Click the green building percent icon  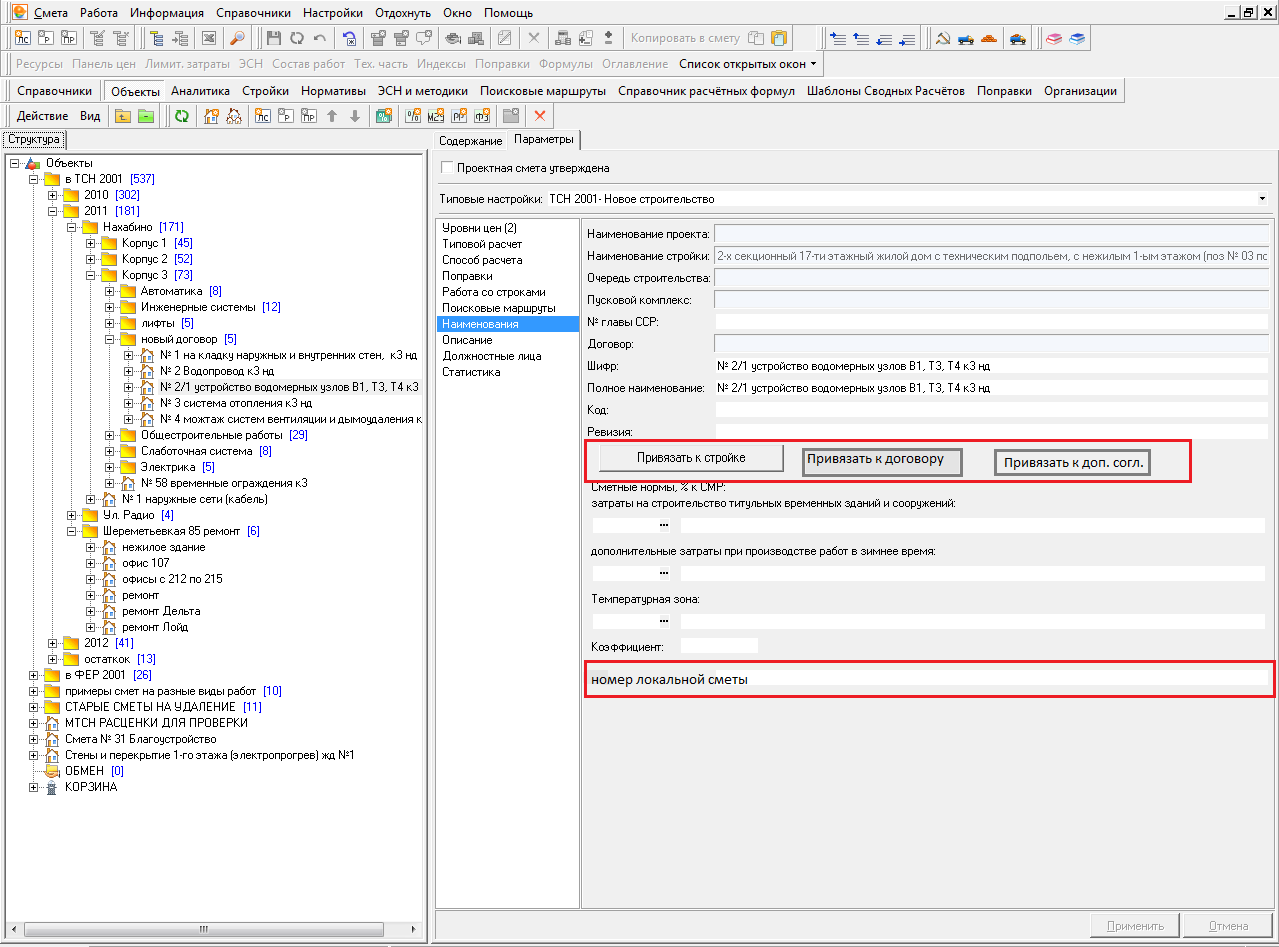[384, 116]
